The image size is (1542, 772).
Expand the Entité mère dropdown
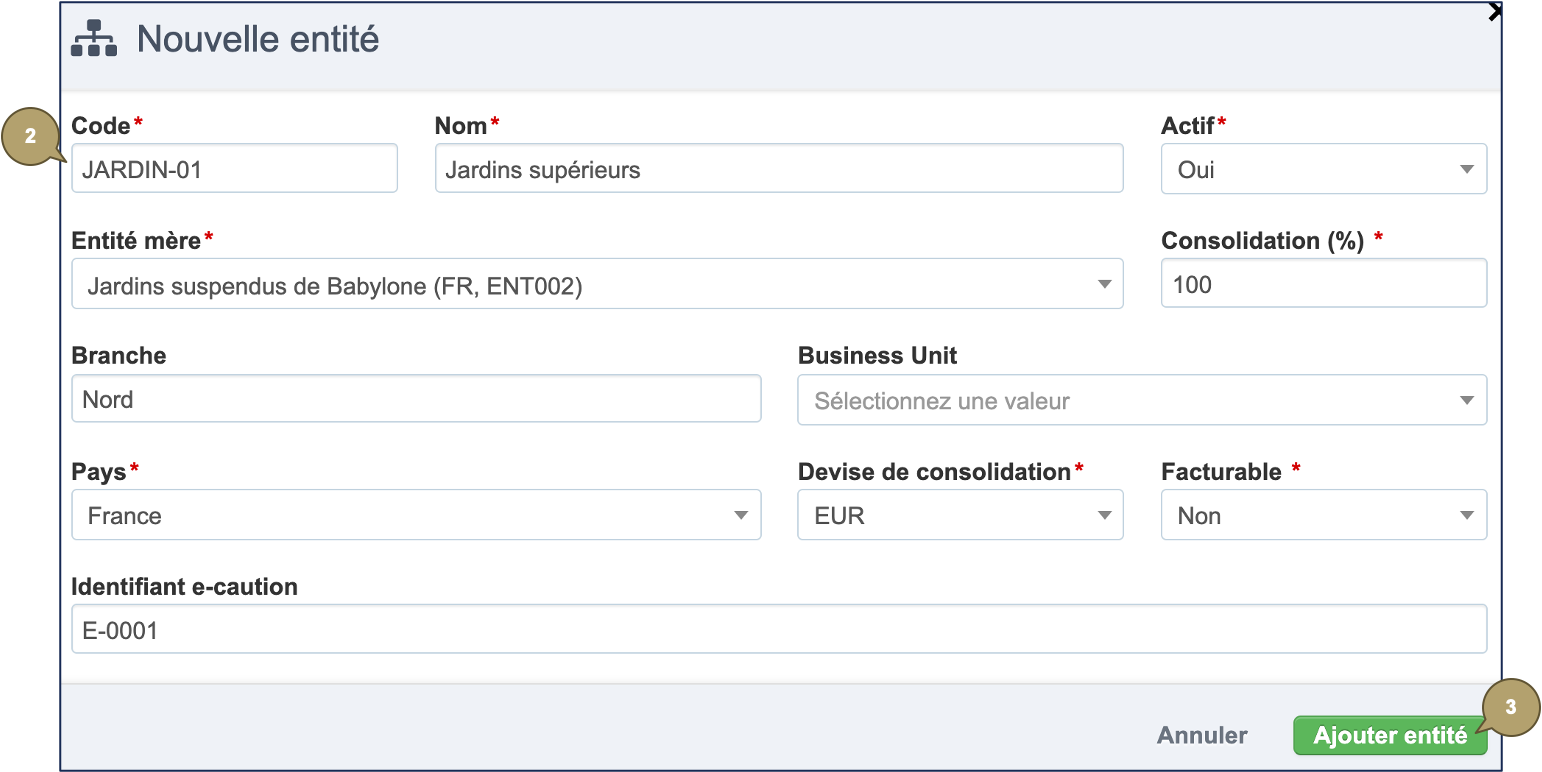[x=596, y=285]
